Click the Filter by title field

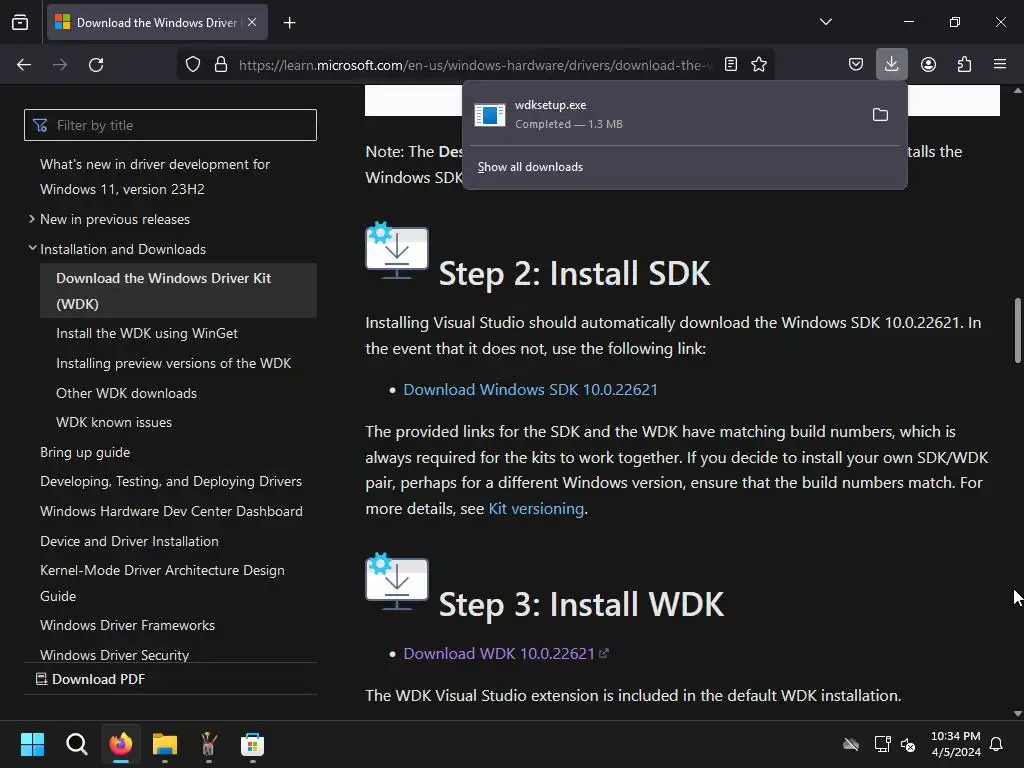click(170, 125)
